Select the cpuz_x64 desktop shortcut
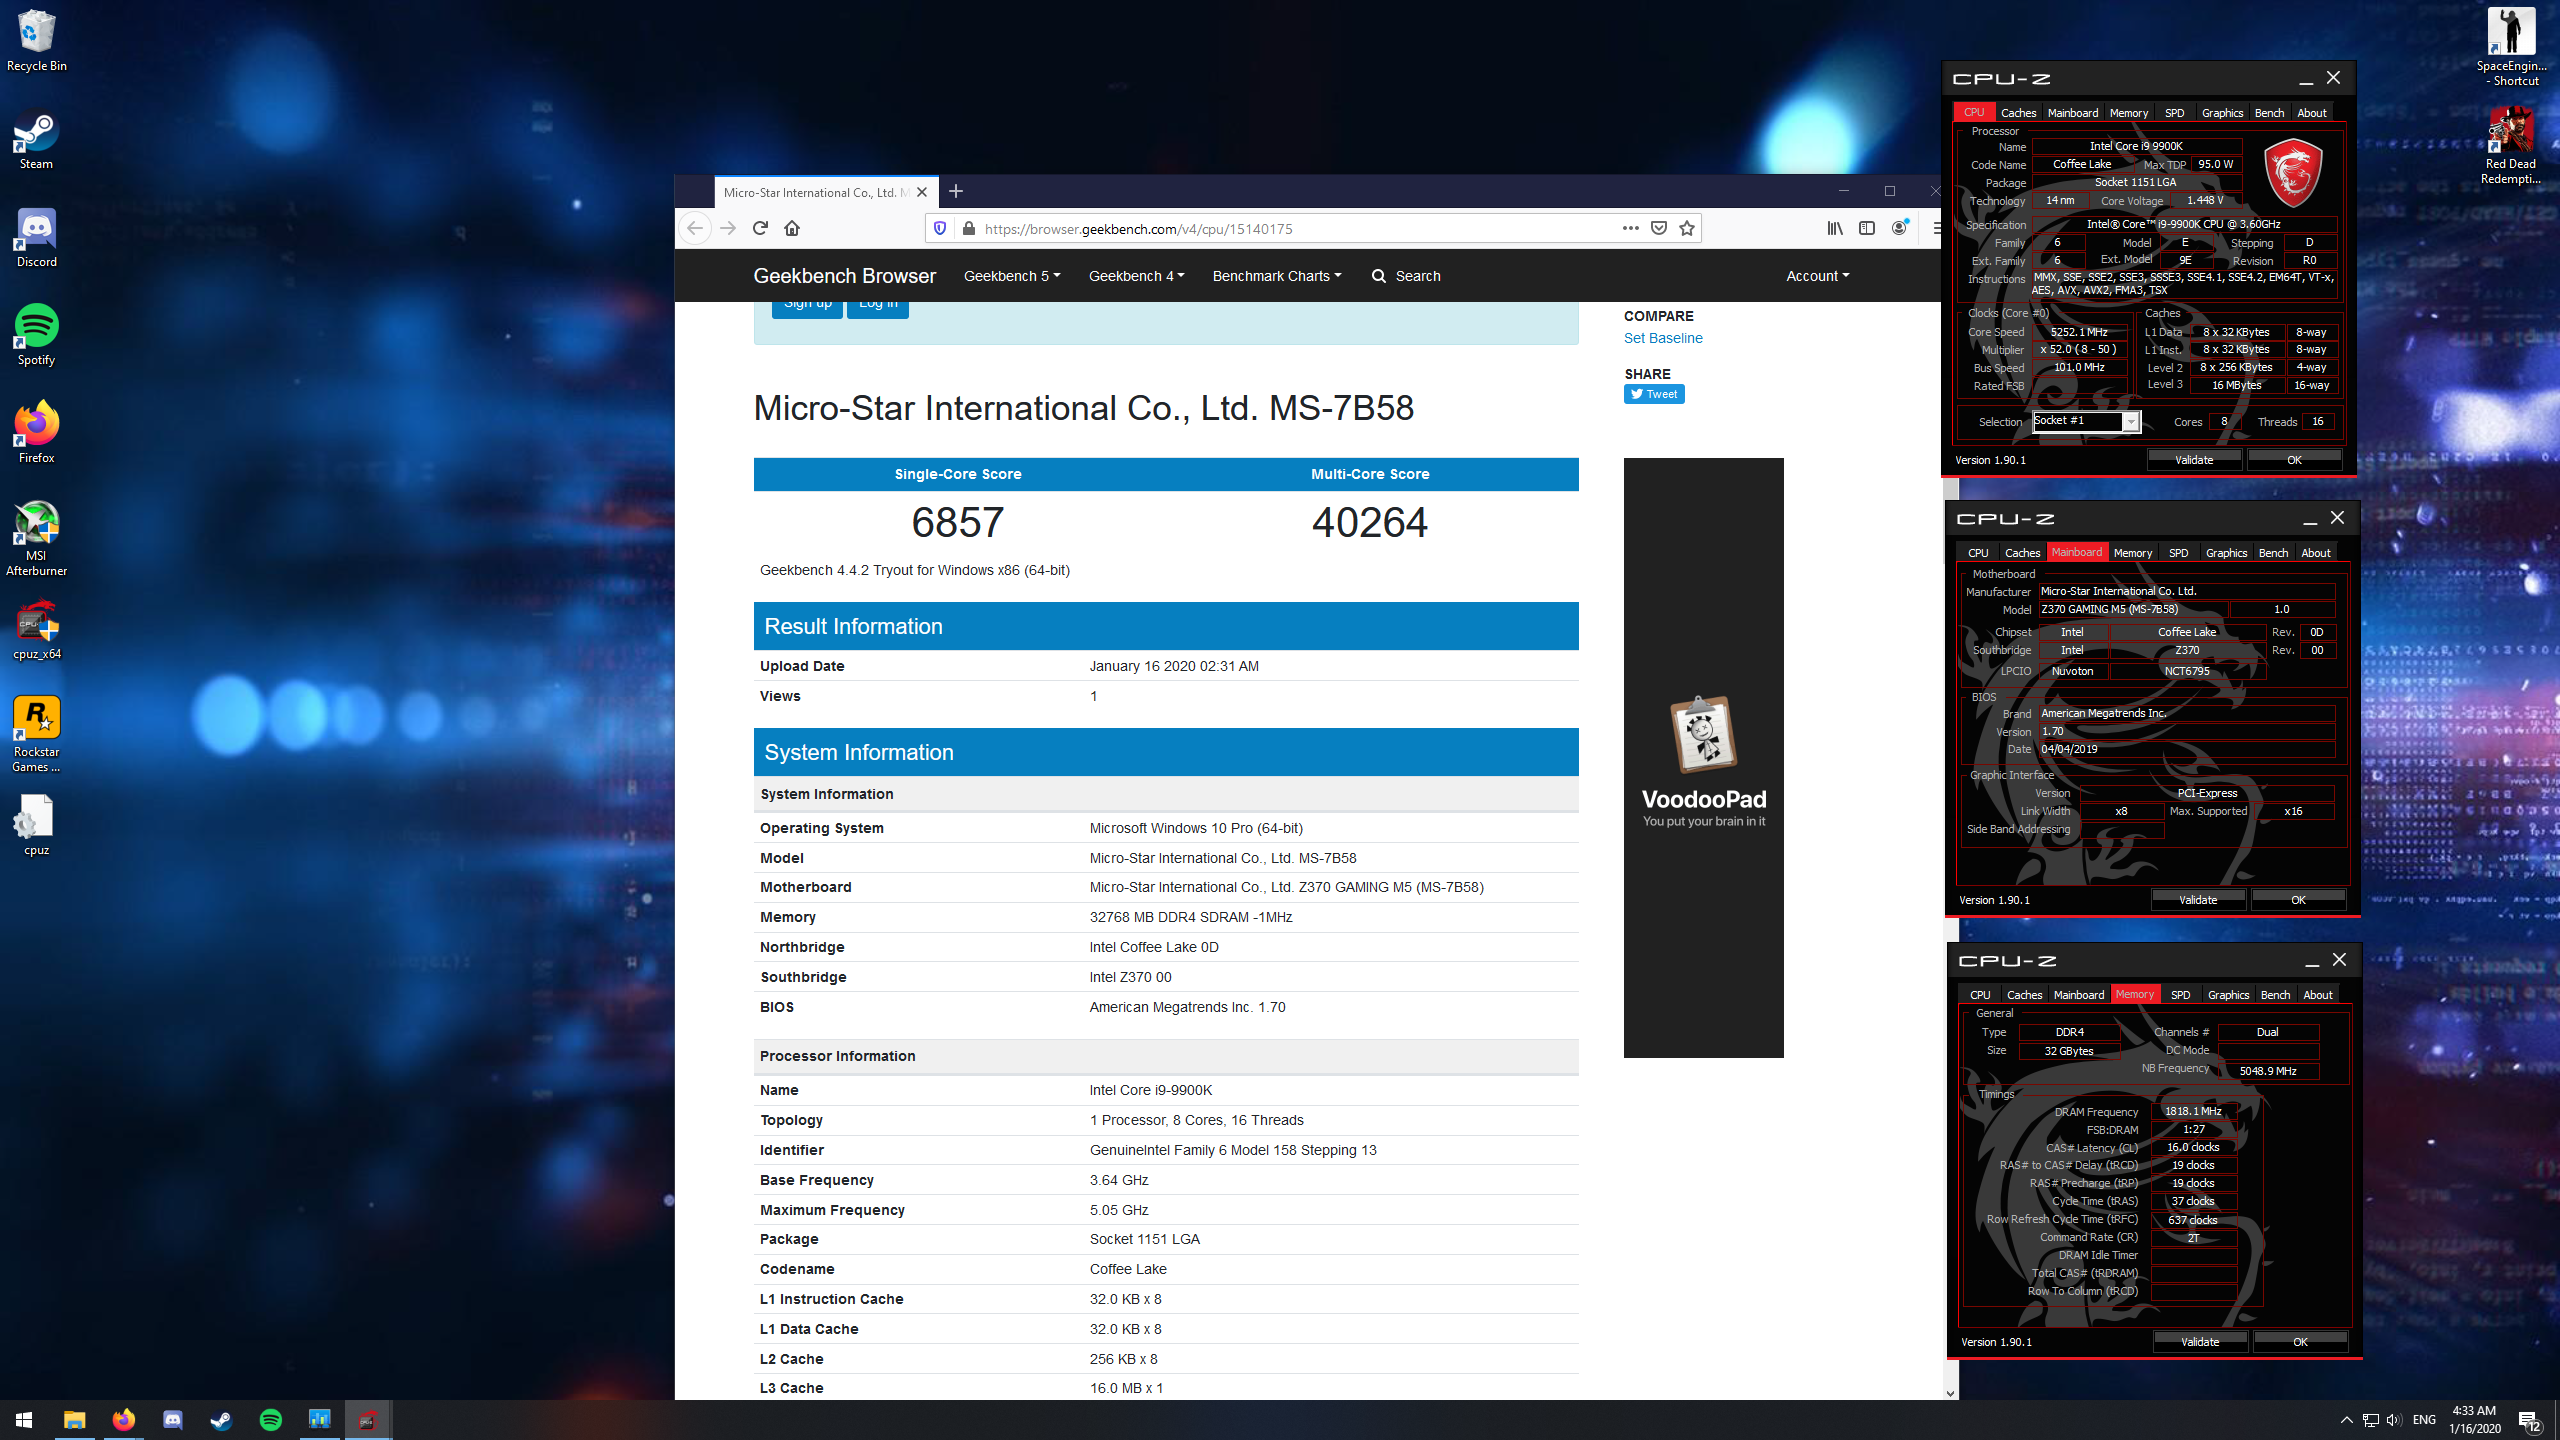 tap(36, 630)
